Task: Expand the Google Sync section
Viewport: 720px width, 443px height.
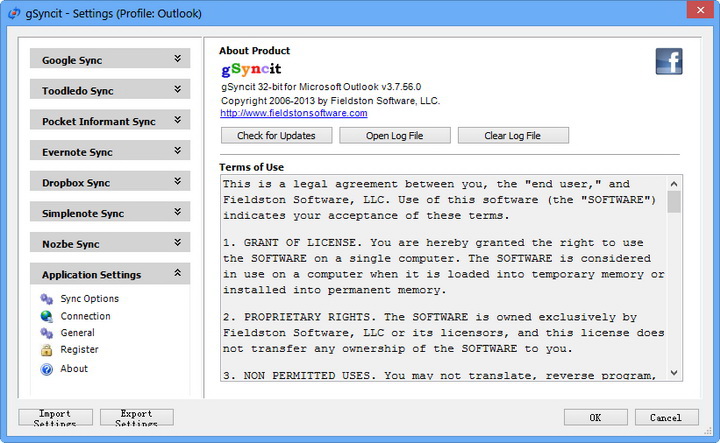Action: (x=177, y=59)
